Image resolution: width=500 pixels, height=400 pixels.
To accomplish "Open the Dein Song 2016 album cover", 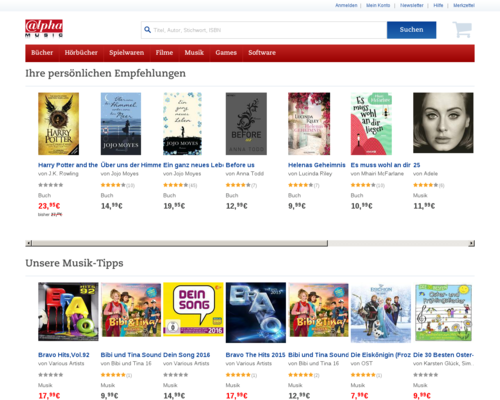I will click(193, 309).
